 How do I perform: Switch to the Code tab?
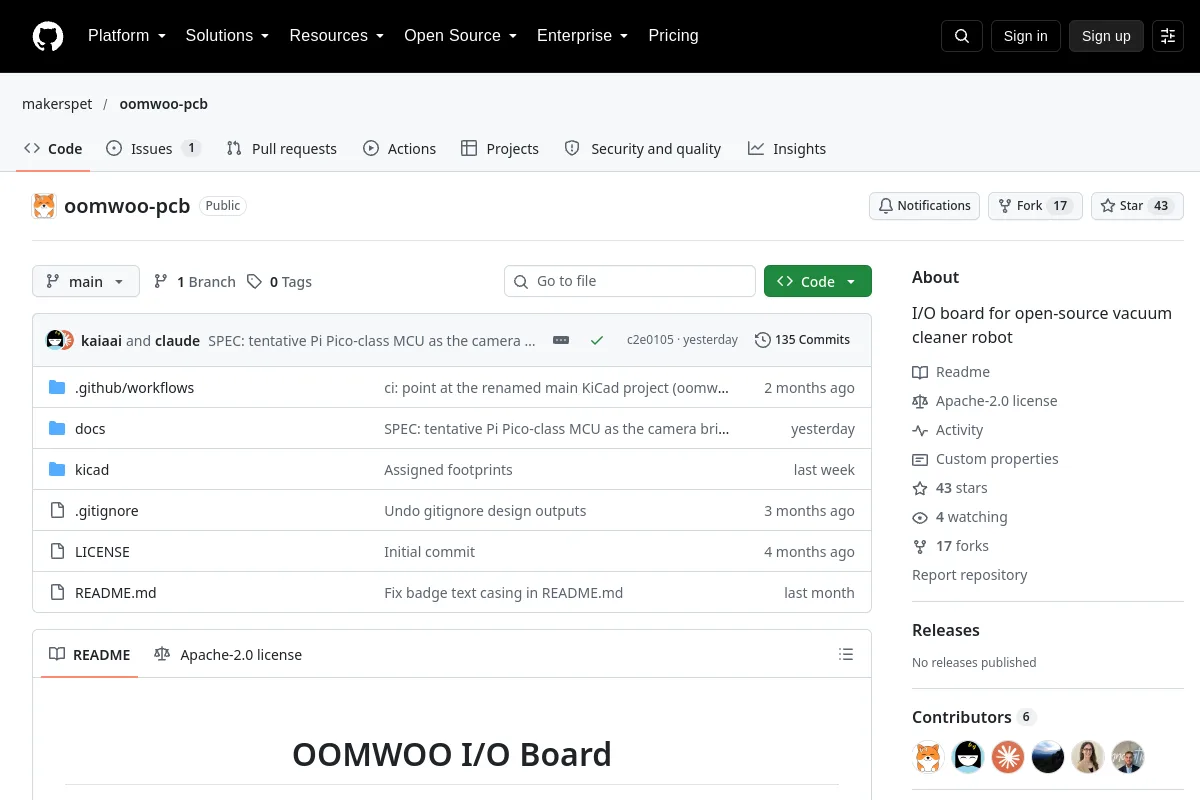pyautogui.click(x=54, y=149)
